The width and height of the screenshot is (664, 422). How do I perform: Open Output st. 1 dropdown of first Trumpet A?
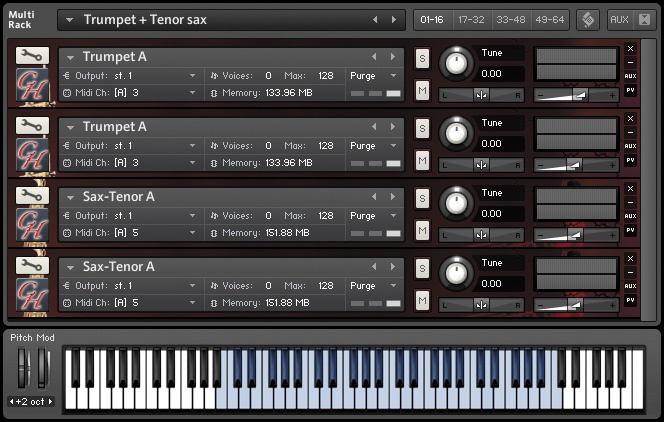(x=192, y=76)
